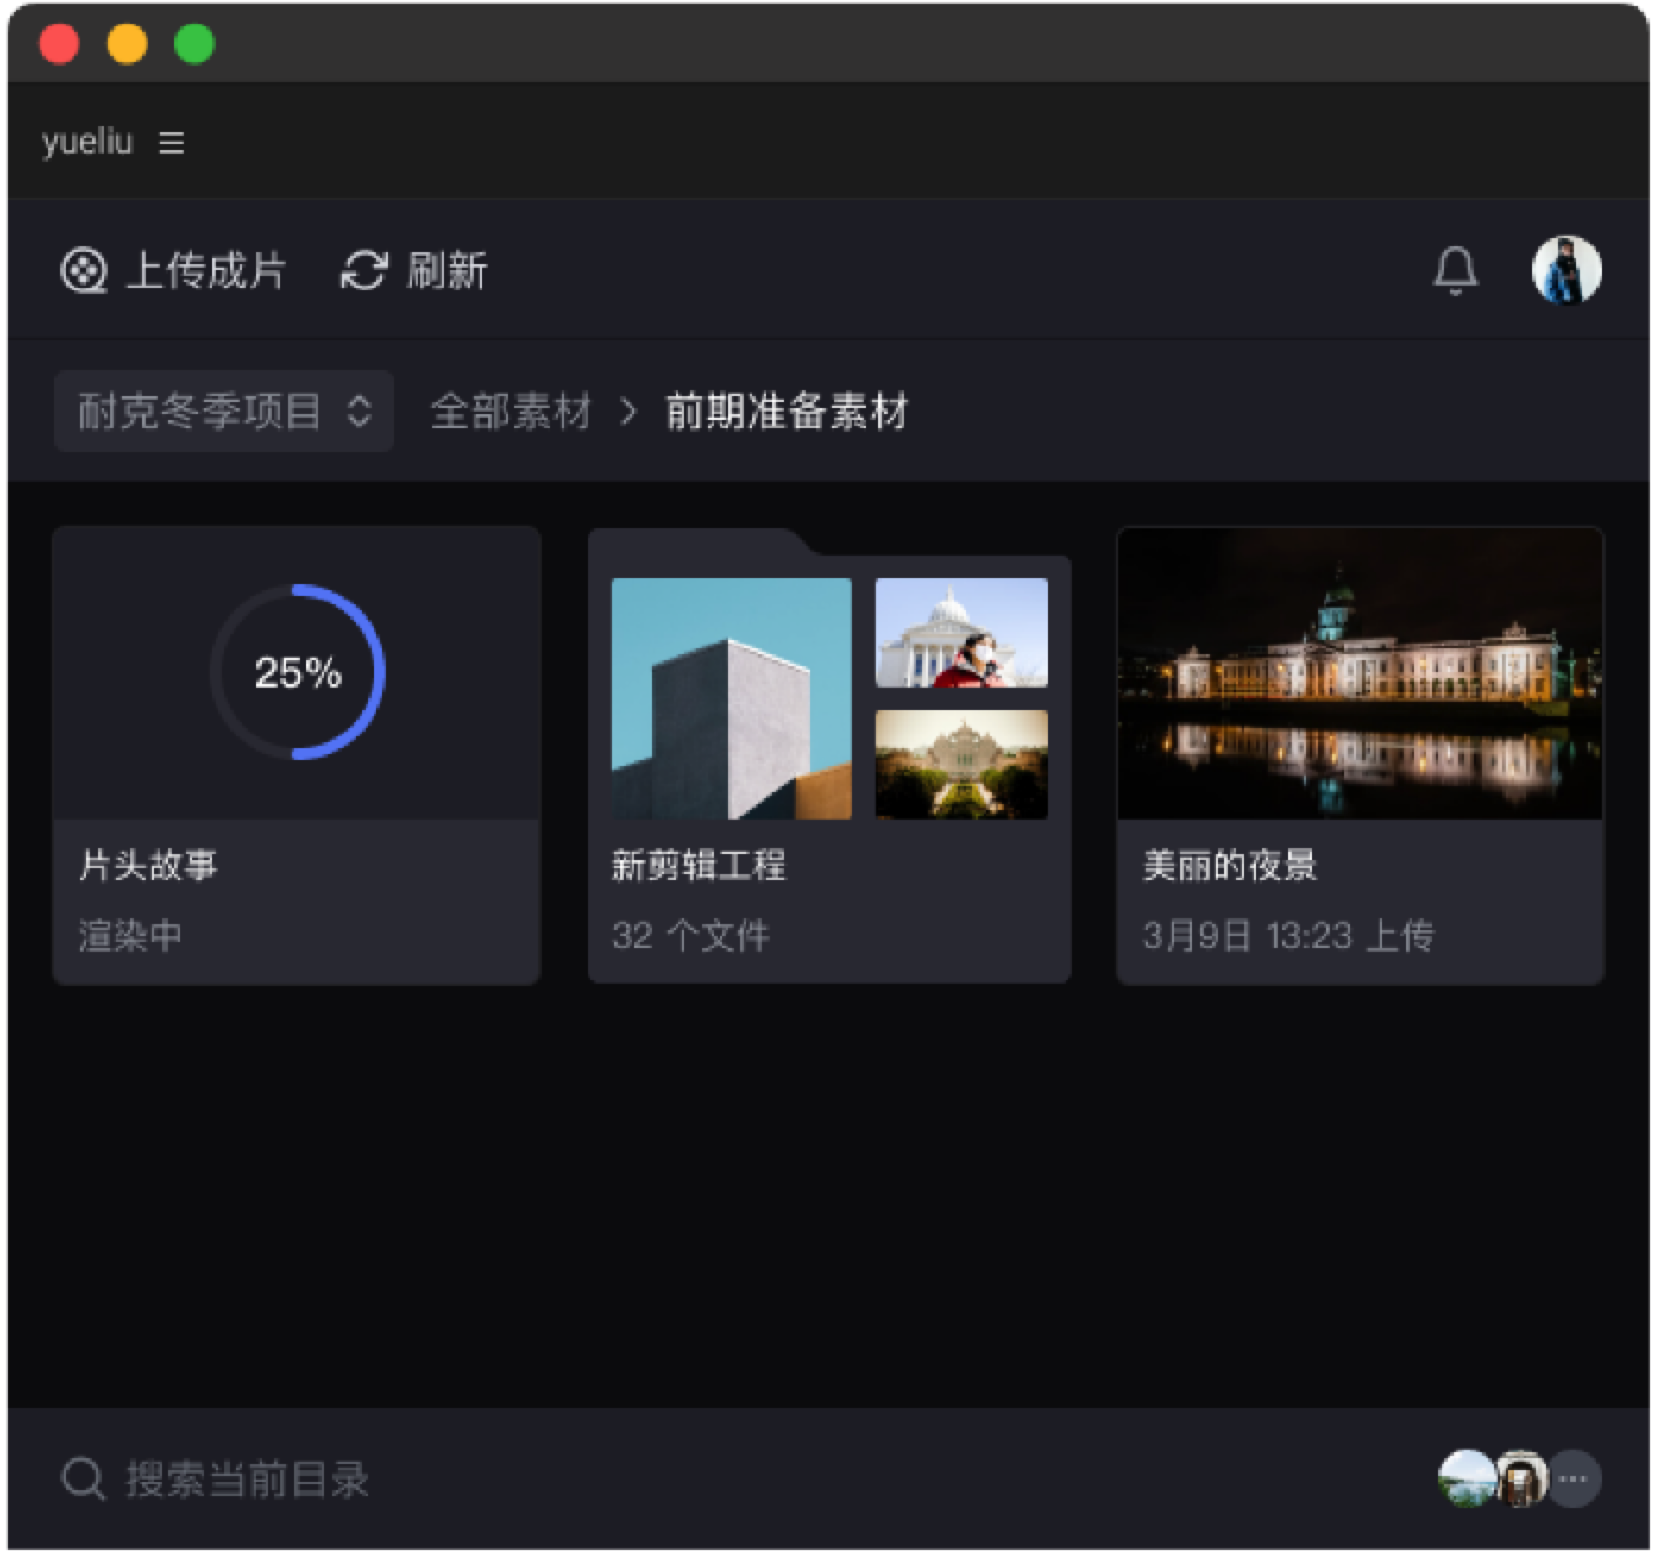Image resolution: width=1658 pixels, height=1556 pixels.
Task: Click the 前期准备素材 breadcrumb
Action: 787,411
